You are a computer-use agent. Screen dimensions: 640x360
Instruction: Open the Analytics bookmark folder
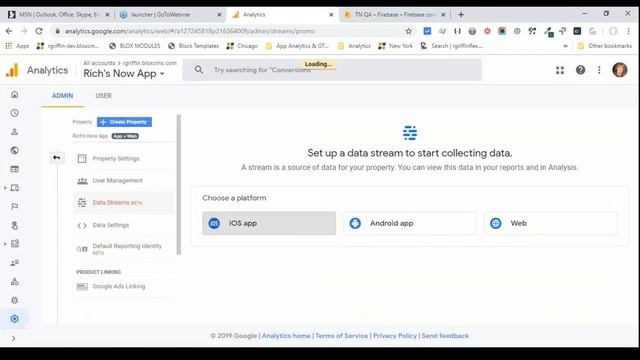[354, 46]
